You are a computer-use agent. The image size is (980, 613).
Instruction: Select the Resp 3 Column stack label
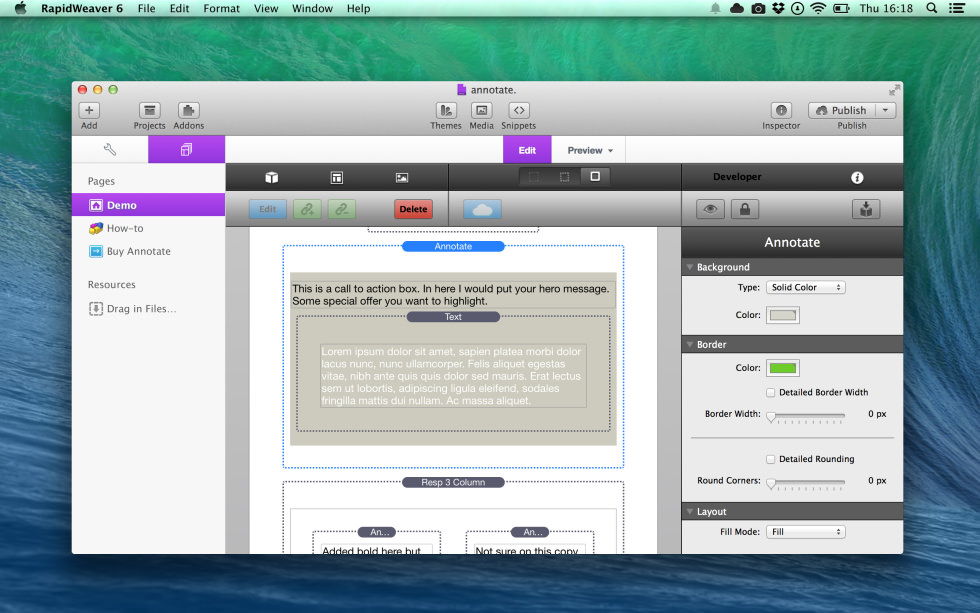coord(453,482)
